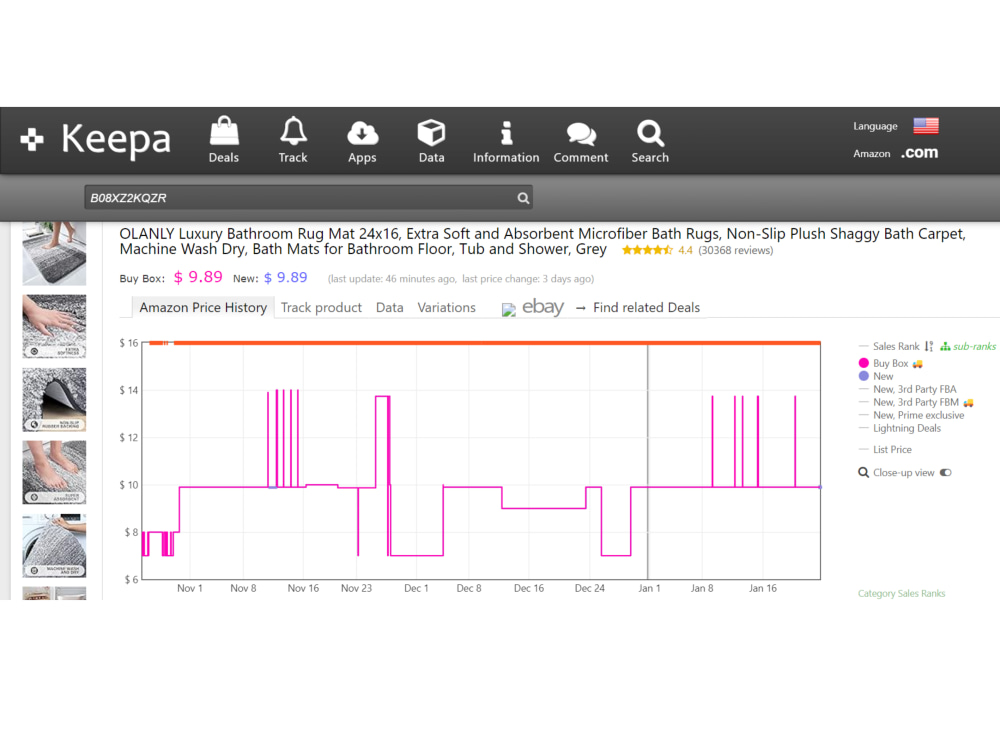Click the Buy Box price $ 9.89
This screenshot has width=1000, height=750.
click(198, 277)
